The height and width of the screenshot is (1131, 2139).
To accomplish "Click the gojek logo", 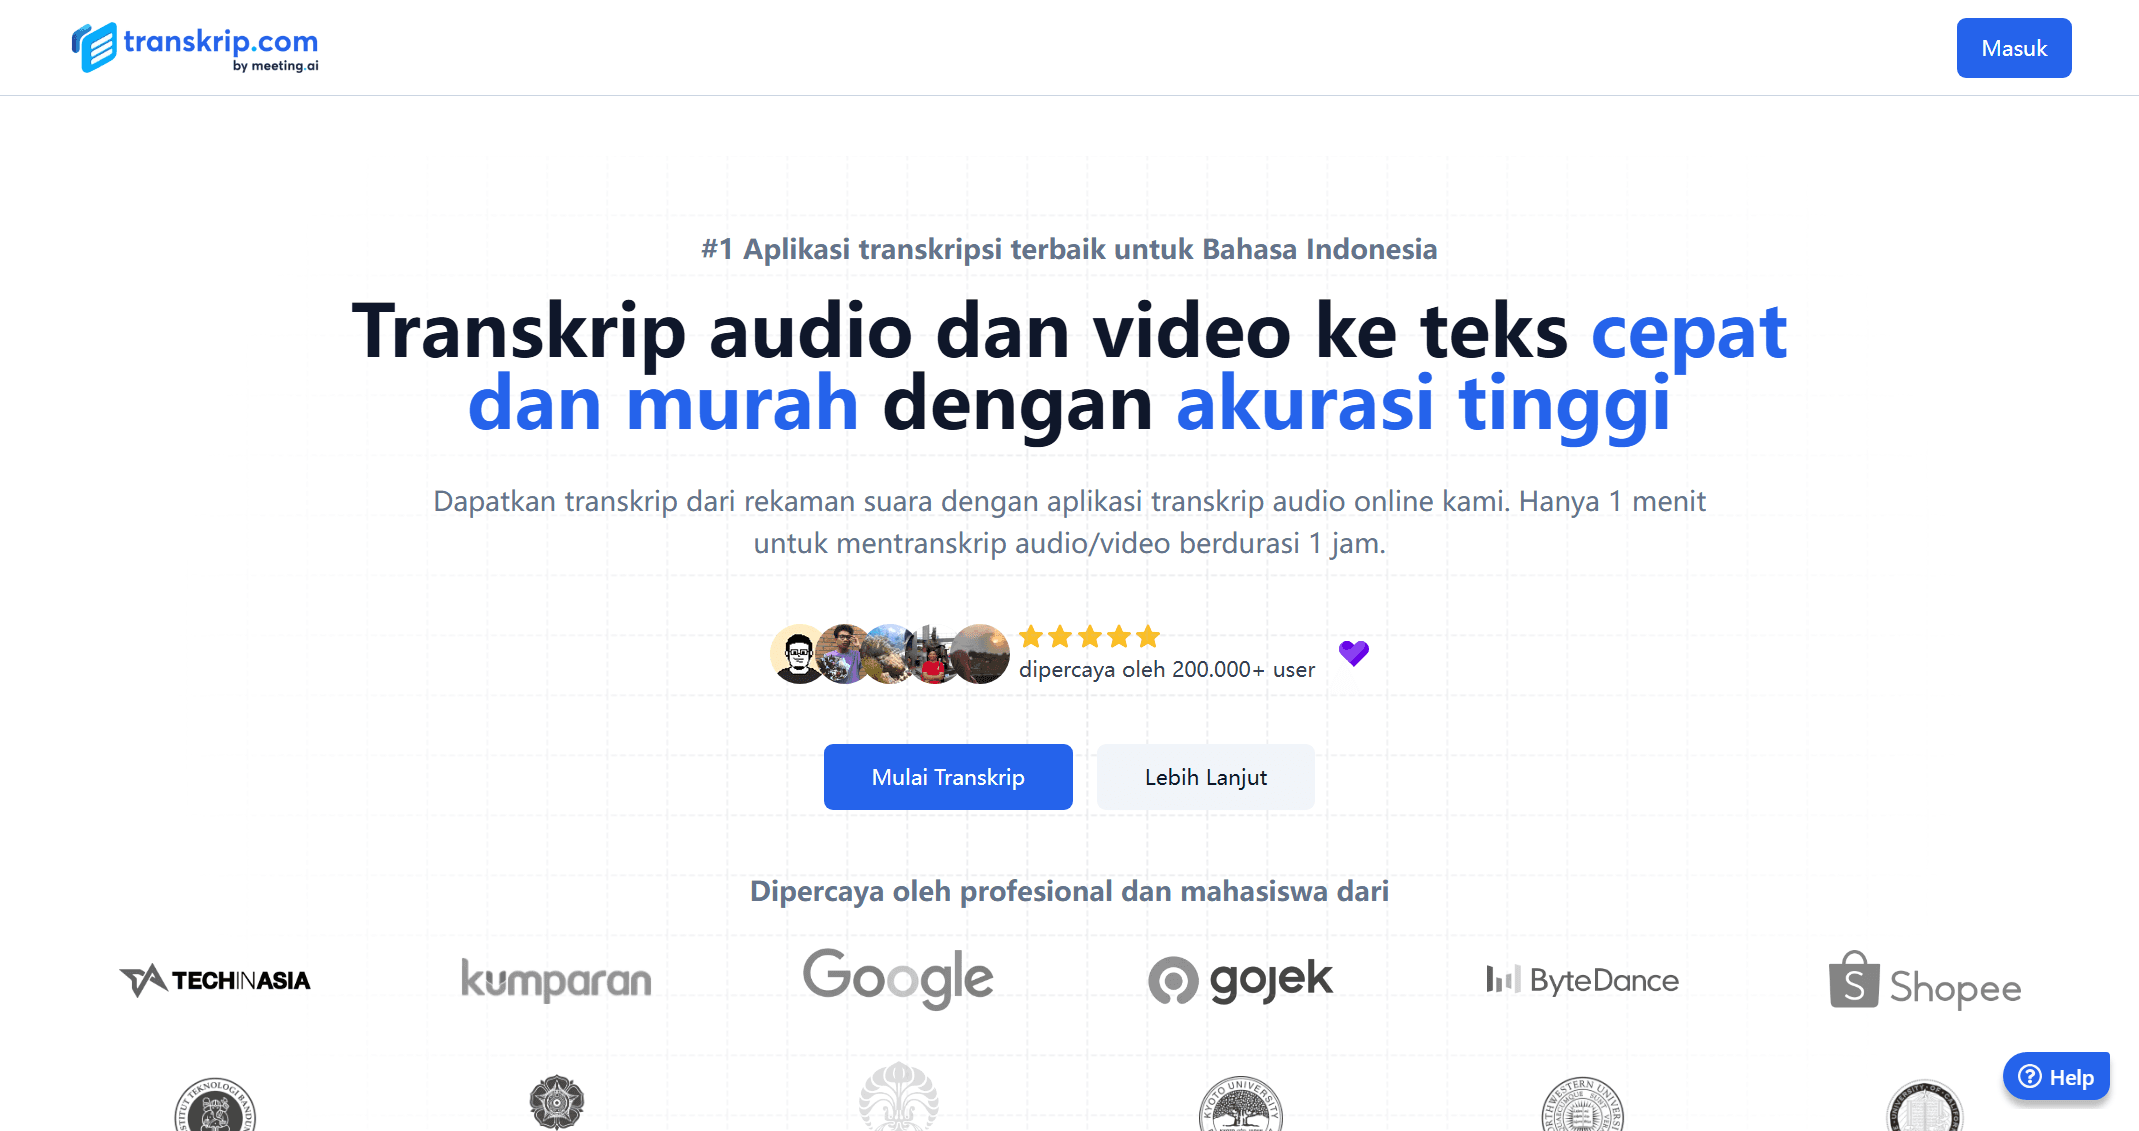I will tap(1240, 980).
